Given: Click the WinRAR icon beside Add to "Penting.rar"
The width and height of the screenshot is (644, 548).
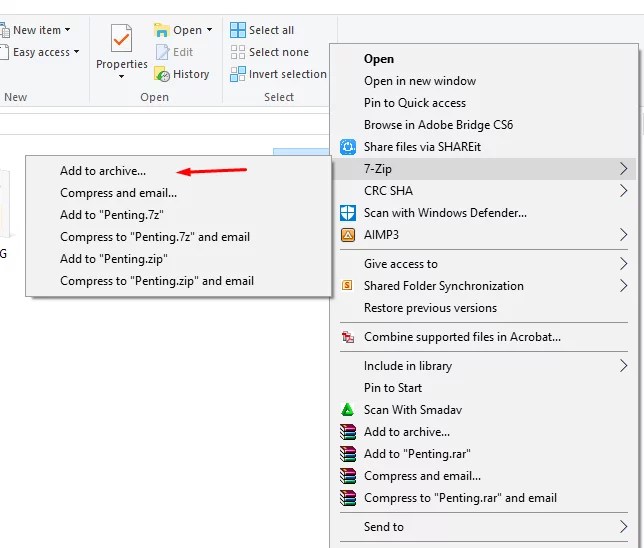Looking at the screenshot, I should pos(348,454).
